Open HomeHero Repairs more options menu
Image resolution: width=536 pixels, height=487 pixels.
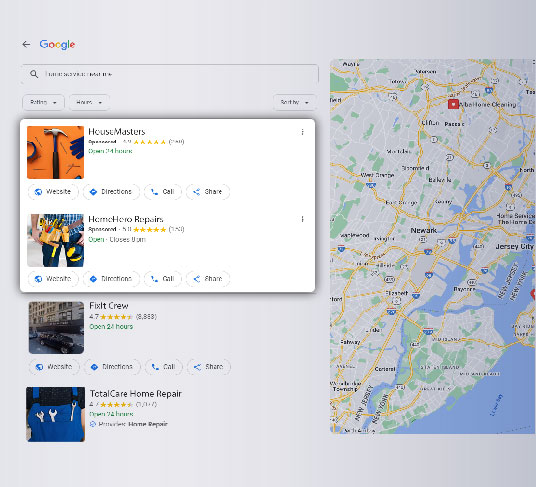(303, 219)
